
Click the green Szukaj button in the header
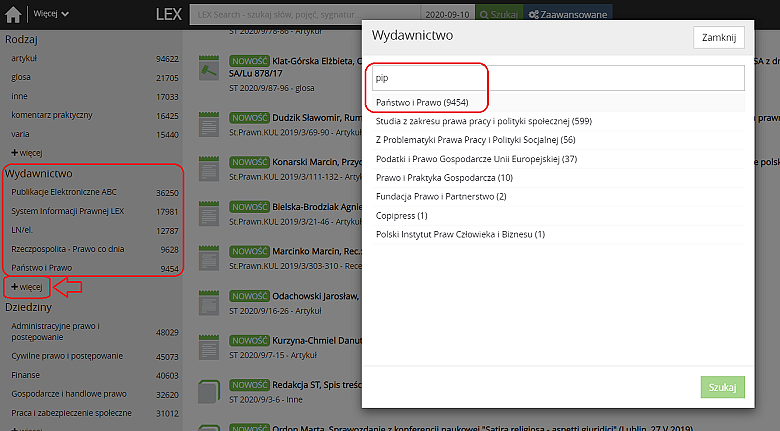(x=499, y=14)
